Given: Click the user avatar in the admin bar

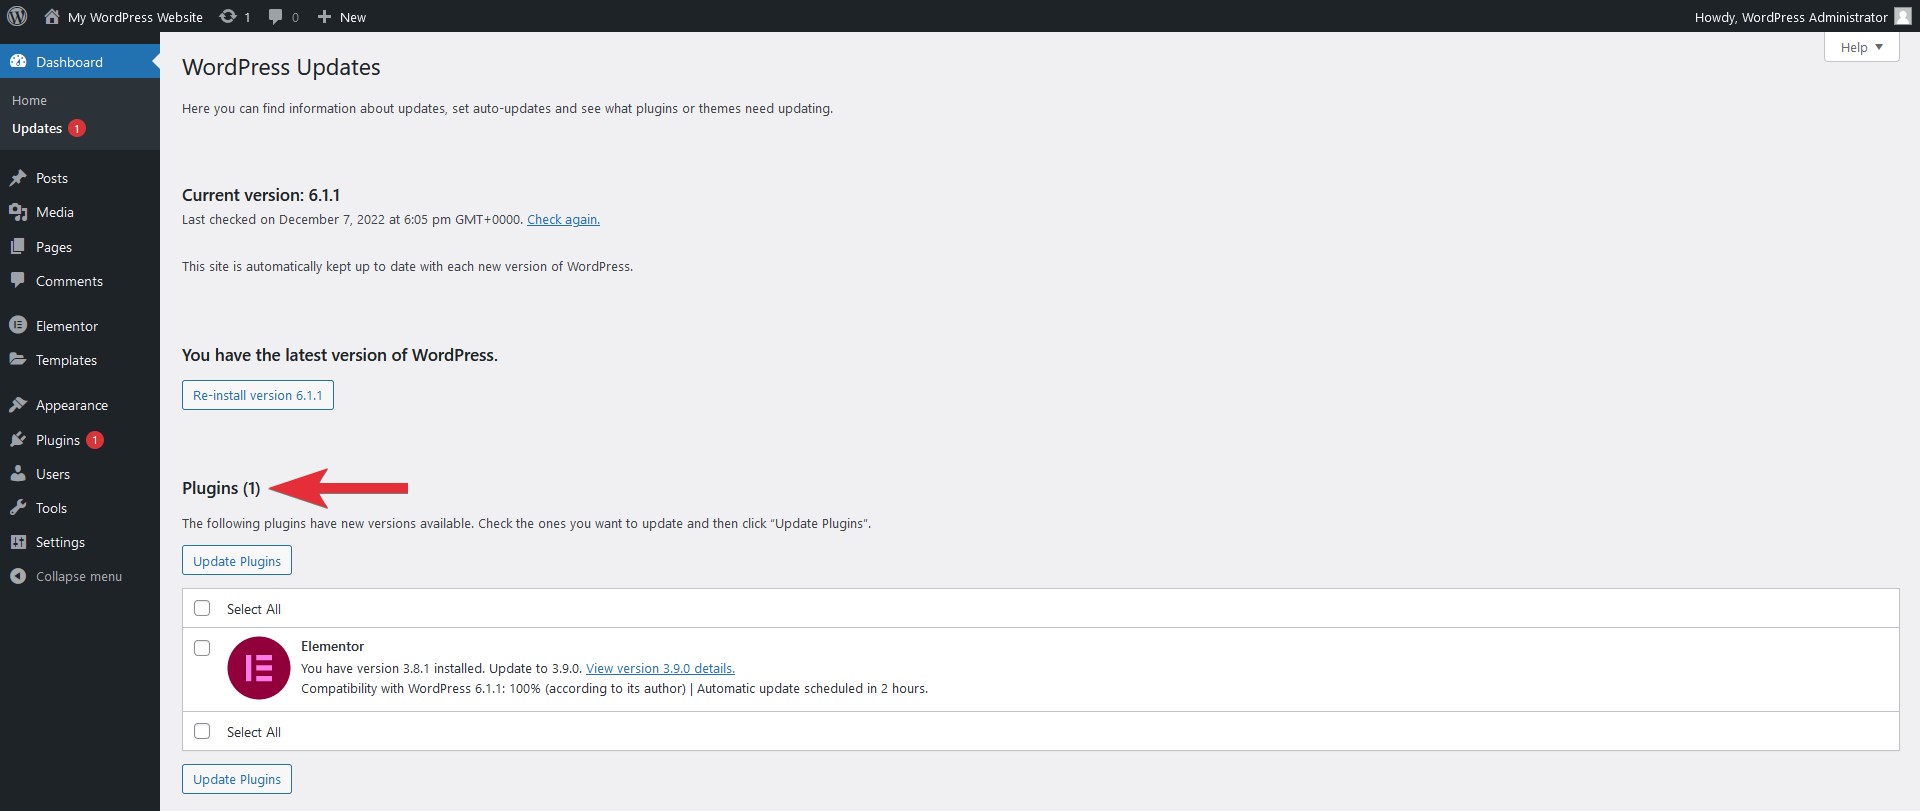Looking at the screenshot, I should click(x=1903, y=16).
